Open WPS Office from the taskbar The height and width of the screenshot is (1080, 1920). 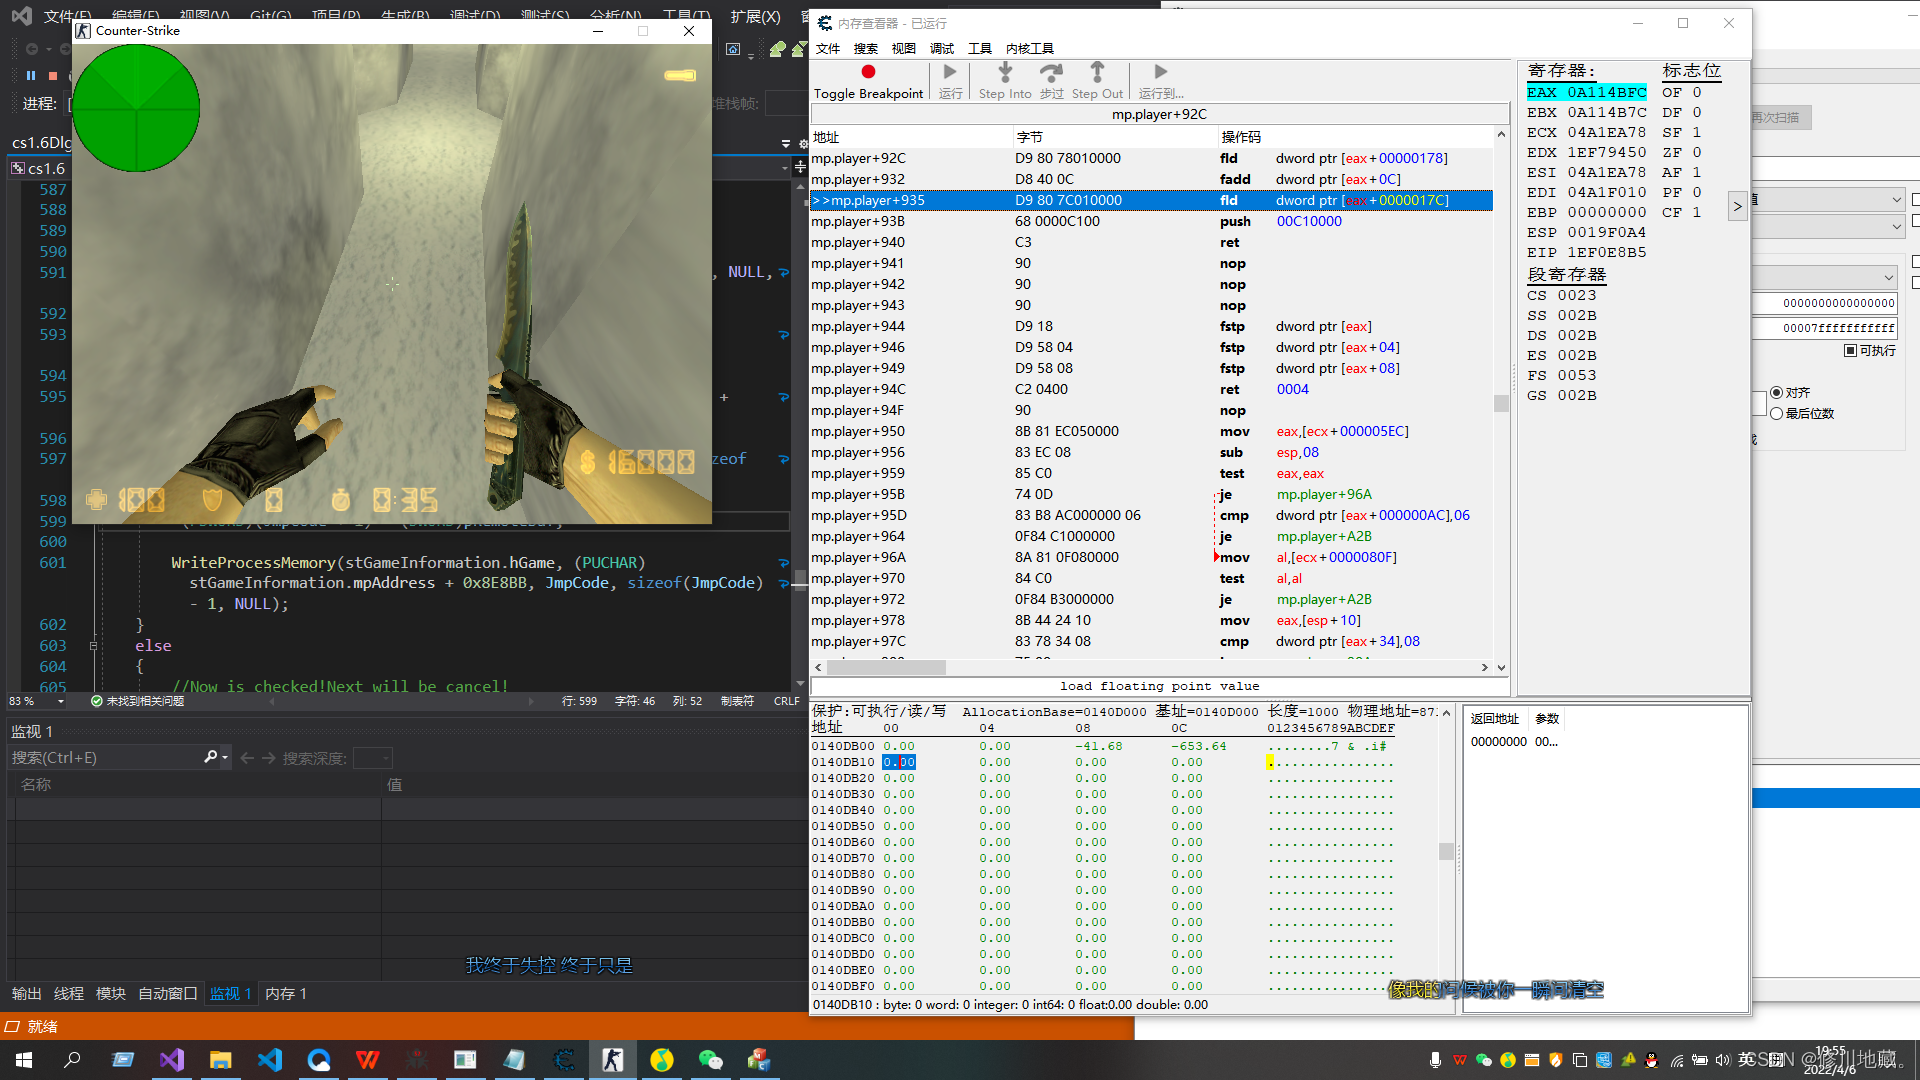[367, 1060]
